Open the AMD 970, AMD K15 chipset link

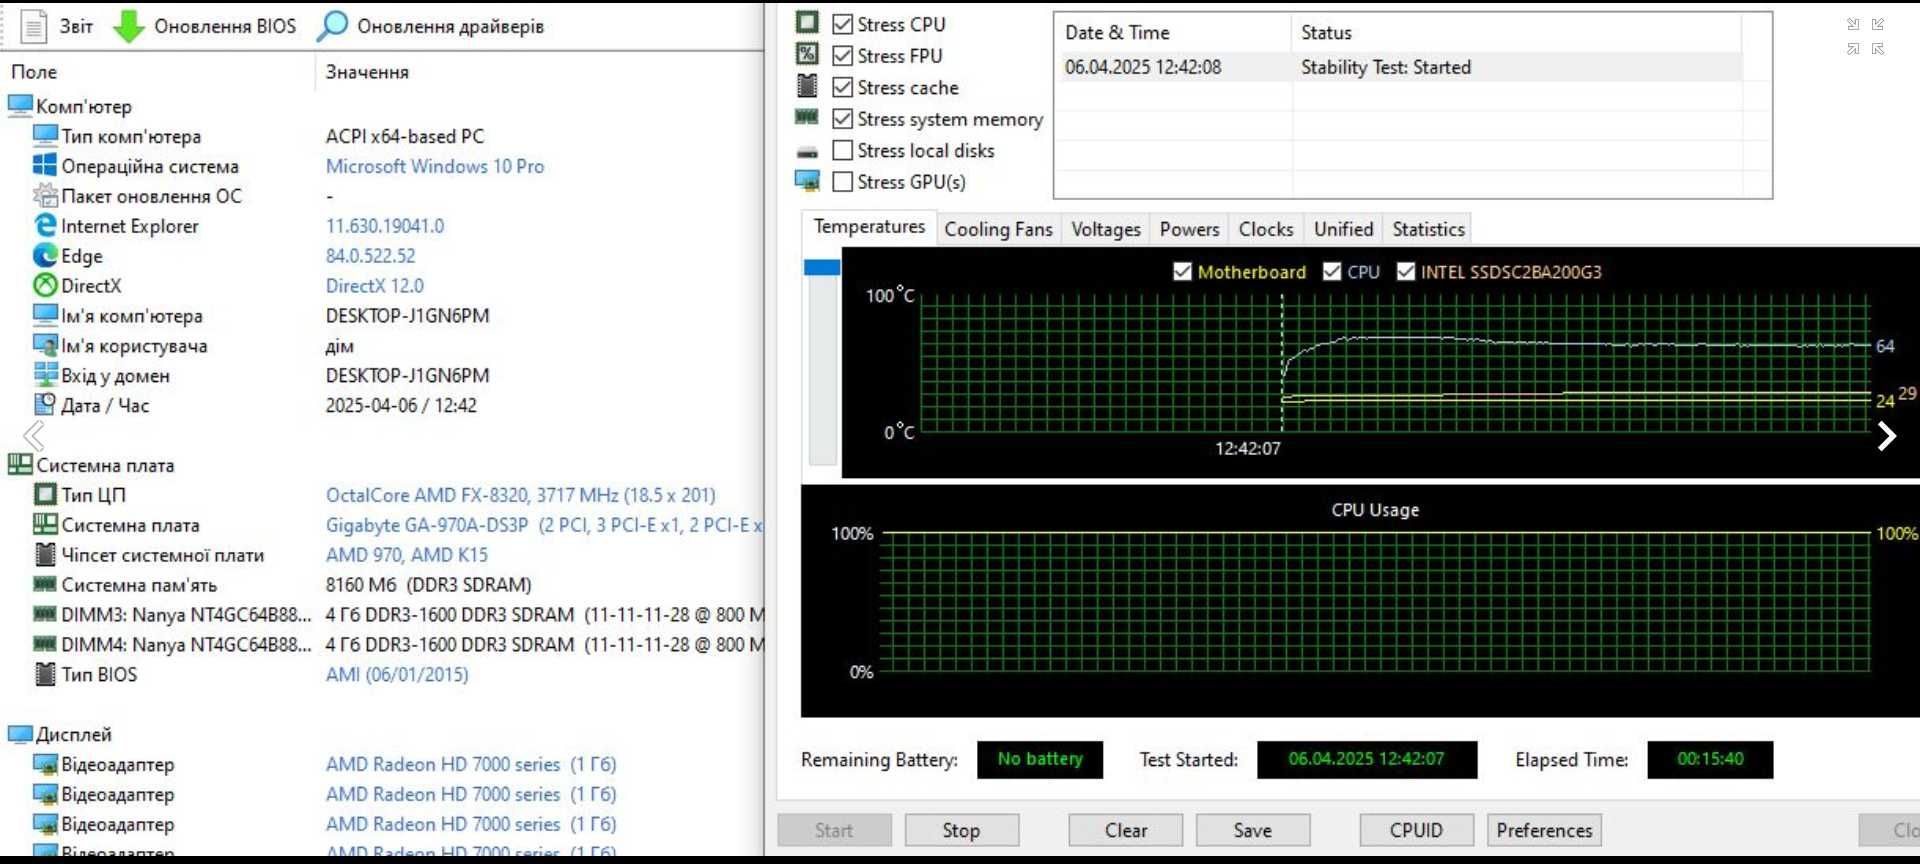click(x=407, y=555)
